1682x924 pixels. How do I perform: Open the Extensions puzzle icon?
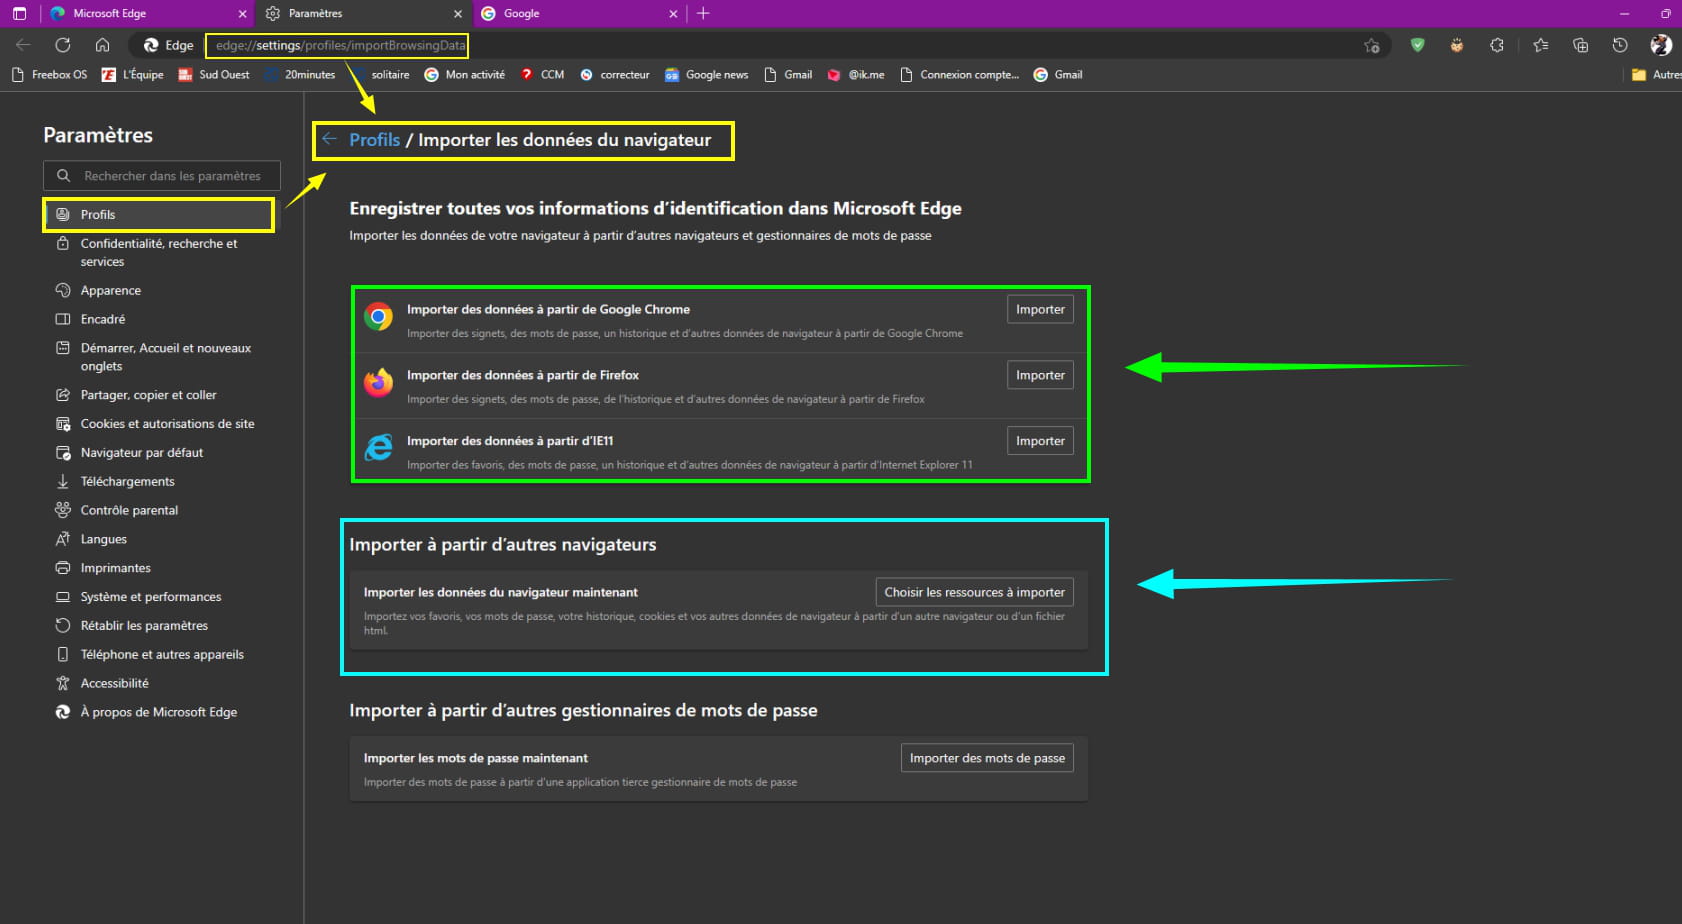point(1497,45)
